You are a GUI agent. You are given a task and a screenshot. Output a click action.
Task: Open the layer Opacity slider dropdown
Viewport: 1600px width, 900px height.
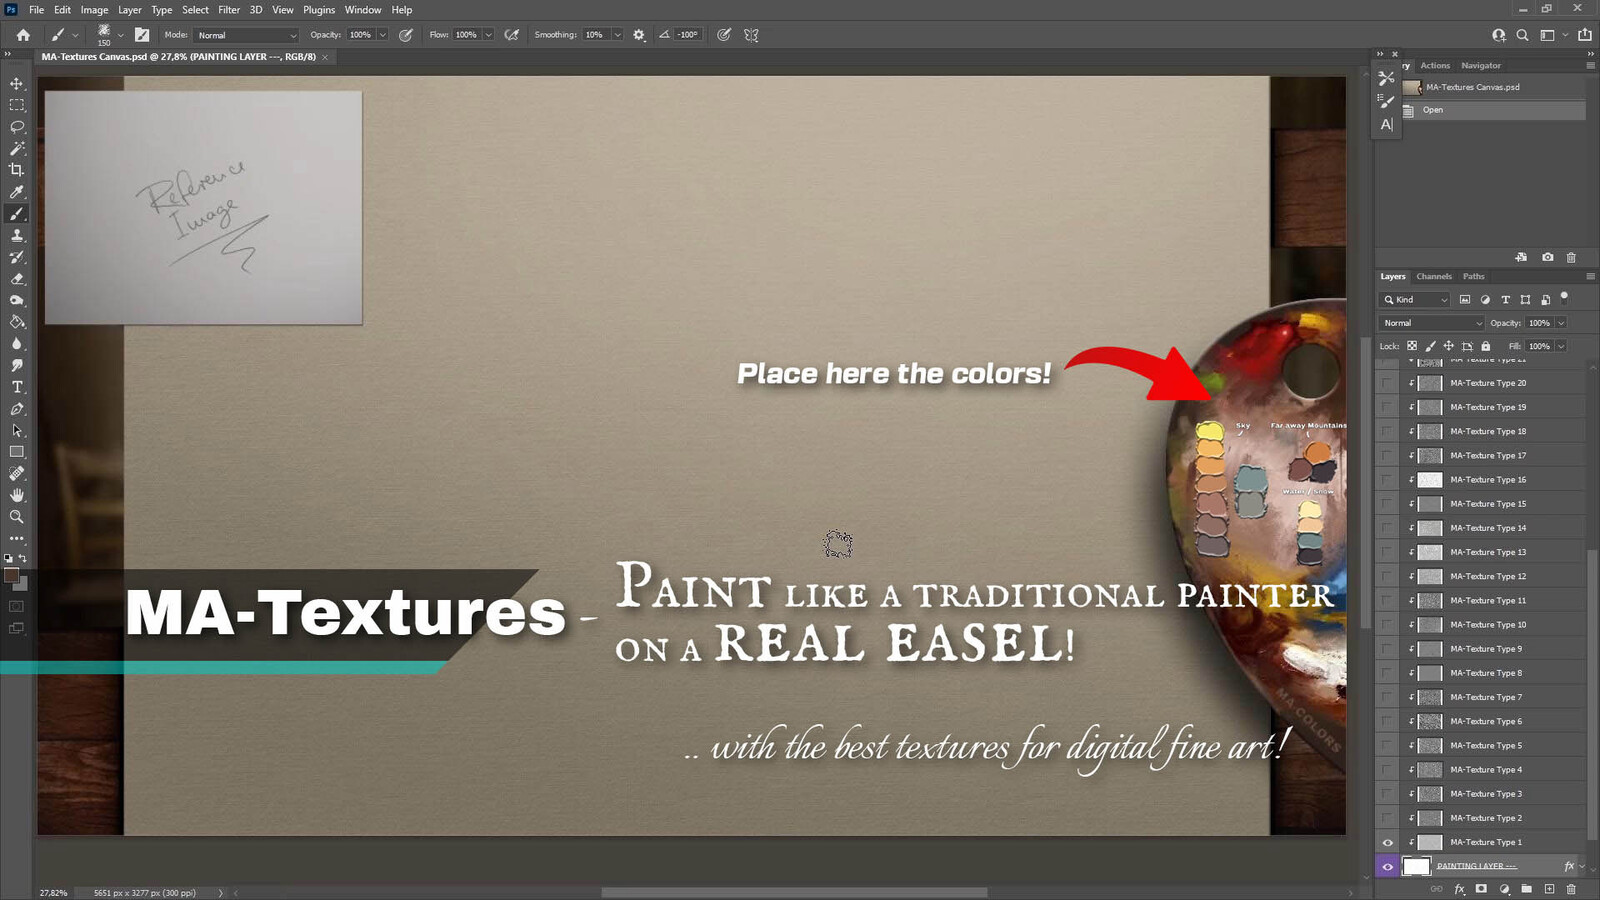tap(1561, 323)
